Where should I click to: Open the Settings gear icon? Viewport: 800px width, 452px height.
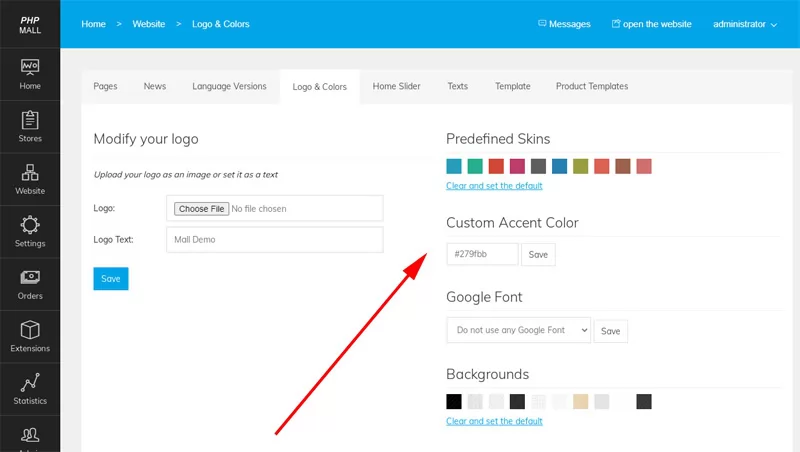click(30, 225)
